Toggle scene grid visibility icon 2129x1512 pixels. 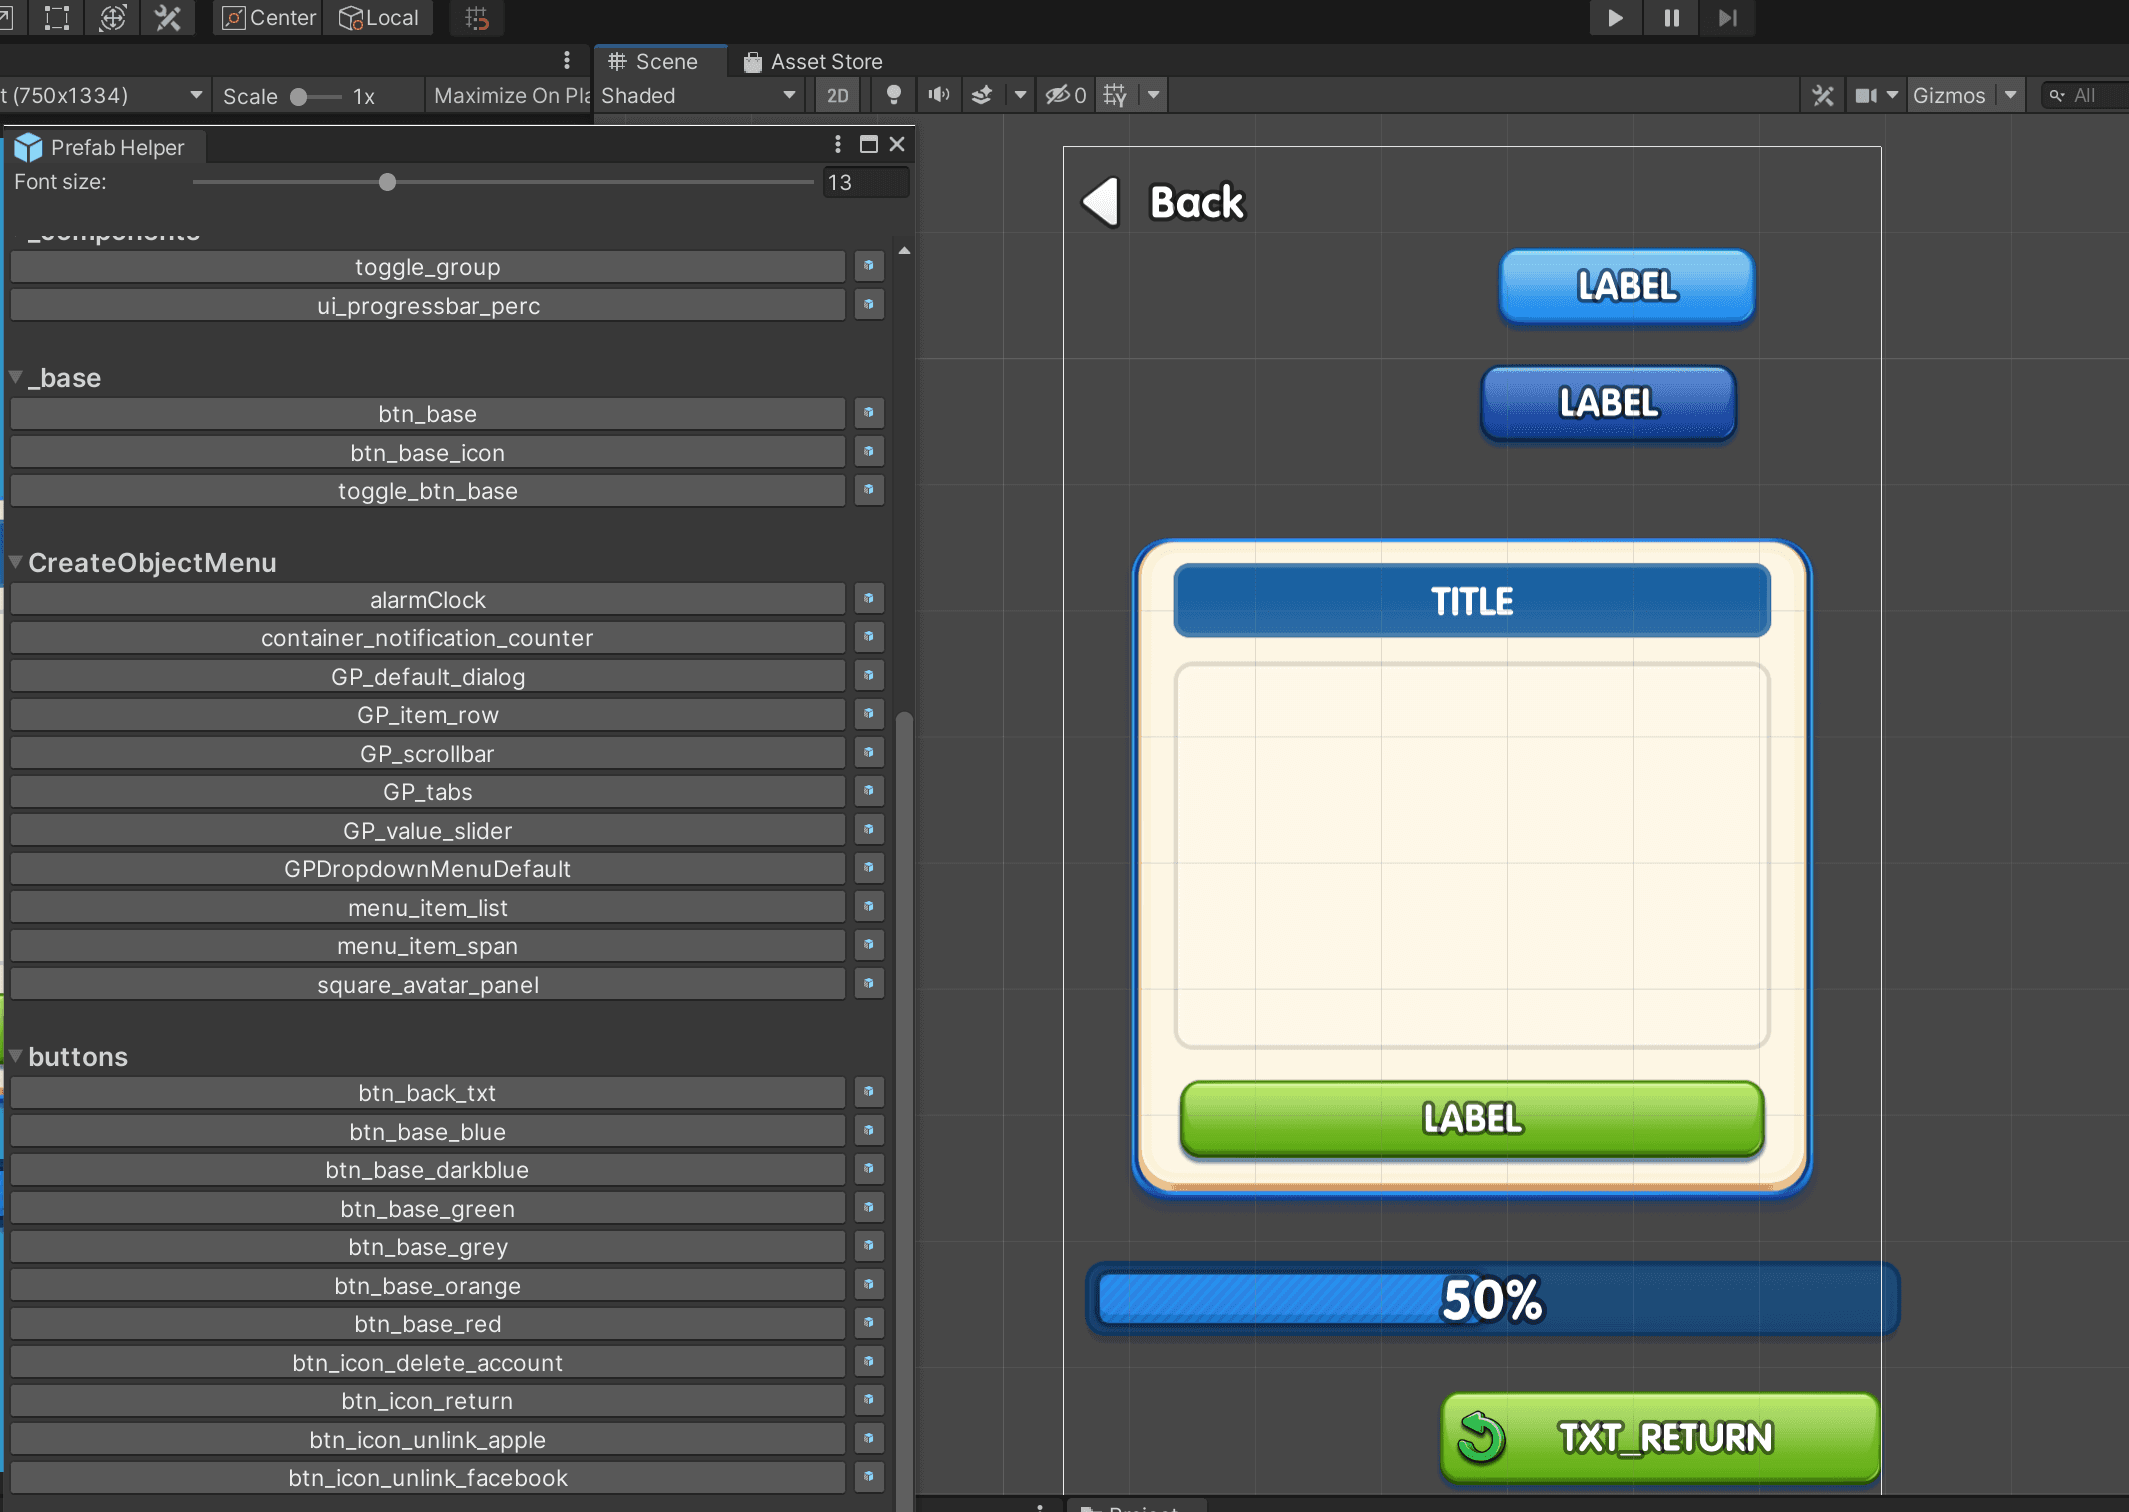[x=1115, y=96]
